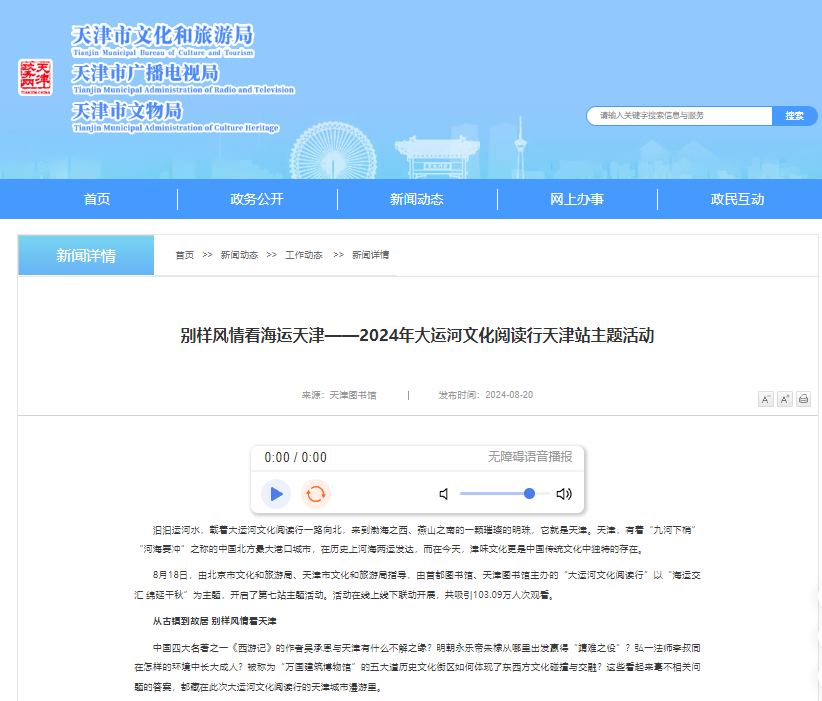This screenshot has width=822, height=701.
Task: Open the 网上办事 navigation item
Action: pyautogui.click(x=577, y=199)
